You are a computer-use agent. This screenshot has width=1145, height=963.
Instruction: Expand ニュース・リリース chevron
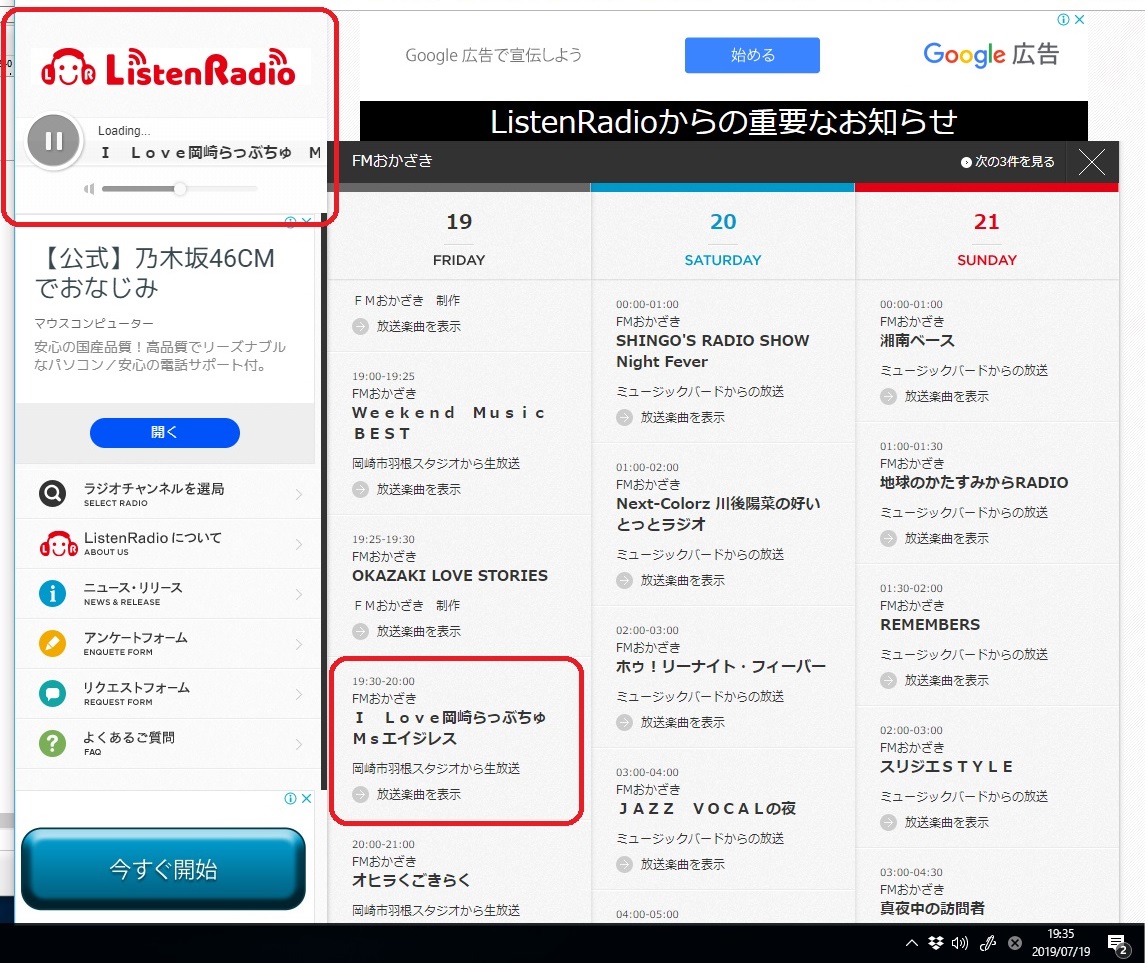pyautogui.click(x=299, y=594)
